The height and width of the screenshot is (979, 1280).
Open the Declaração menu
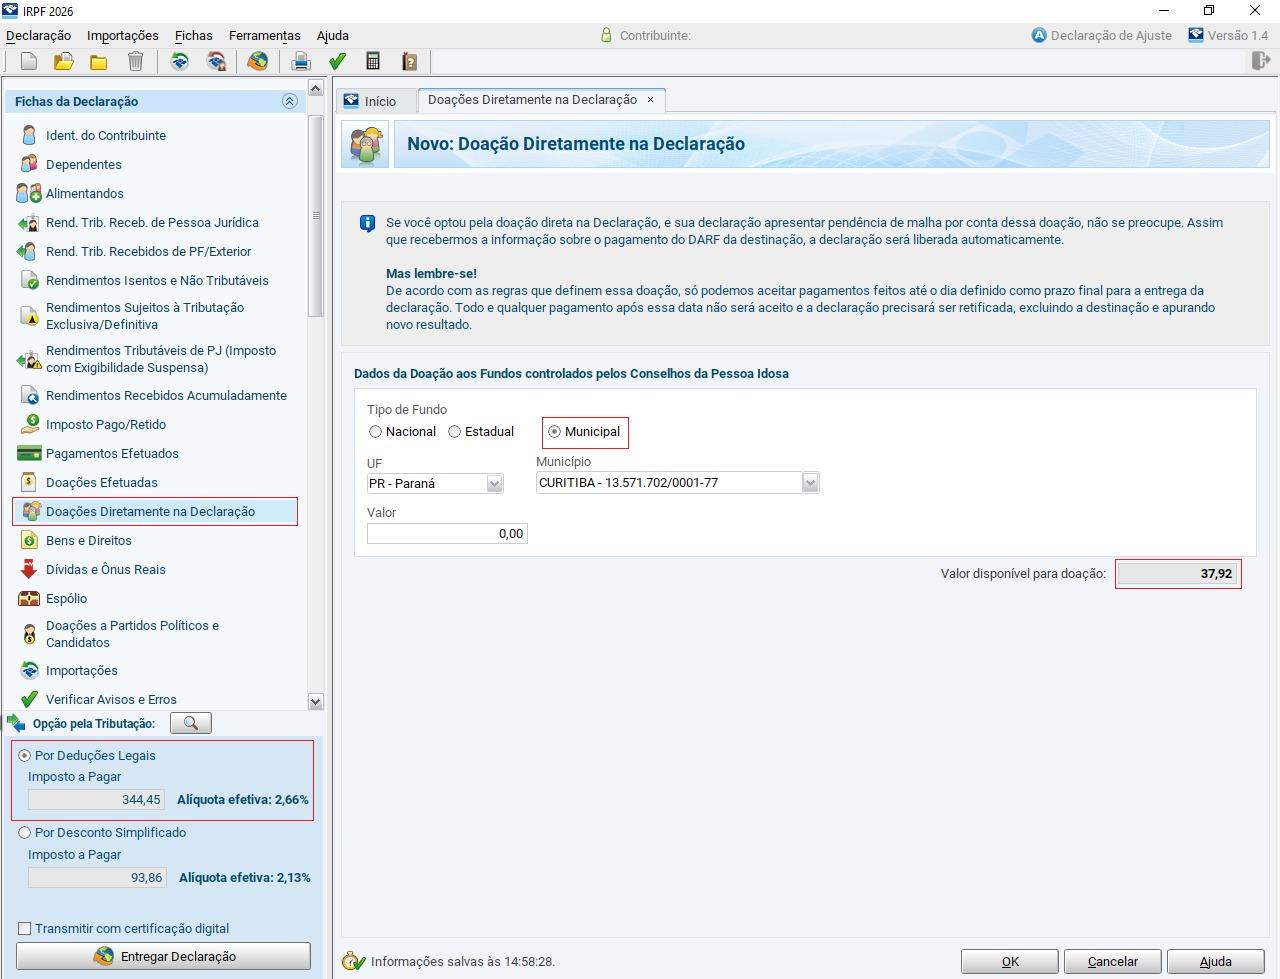click(x=38, y=35)
